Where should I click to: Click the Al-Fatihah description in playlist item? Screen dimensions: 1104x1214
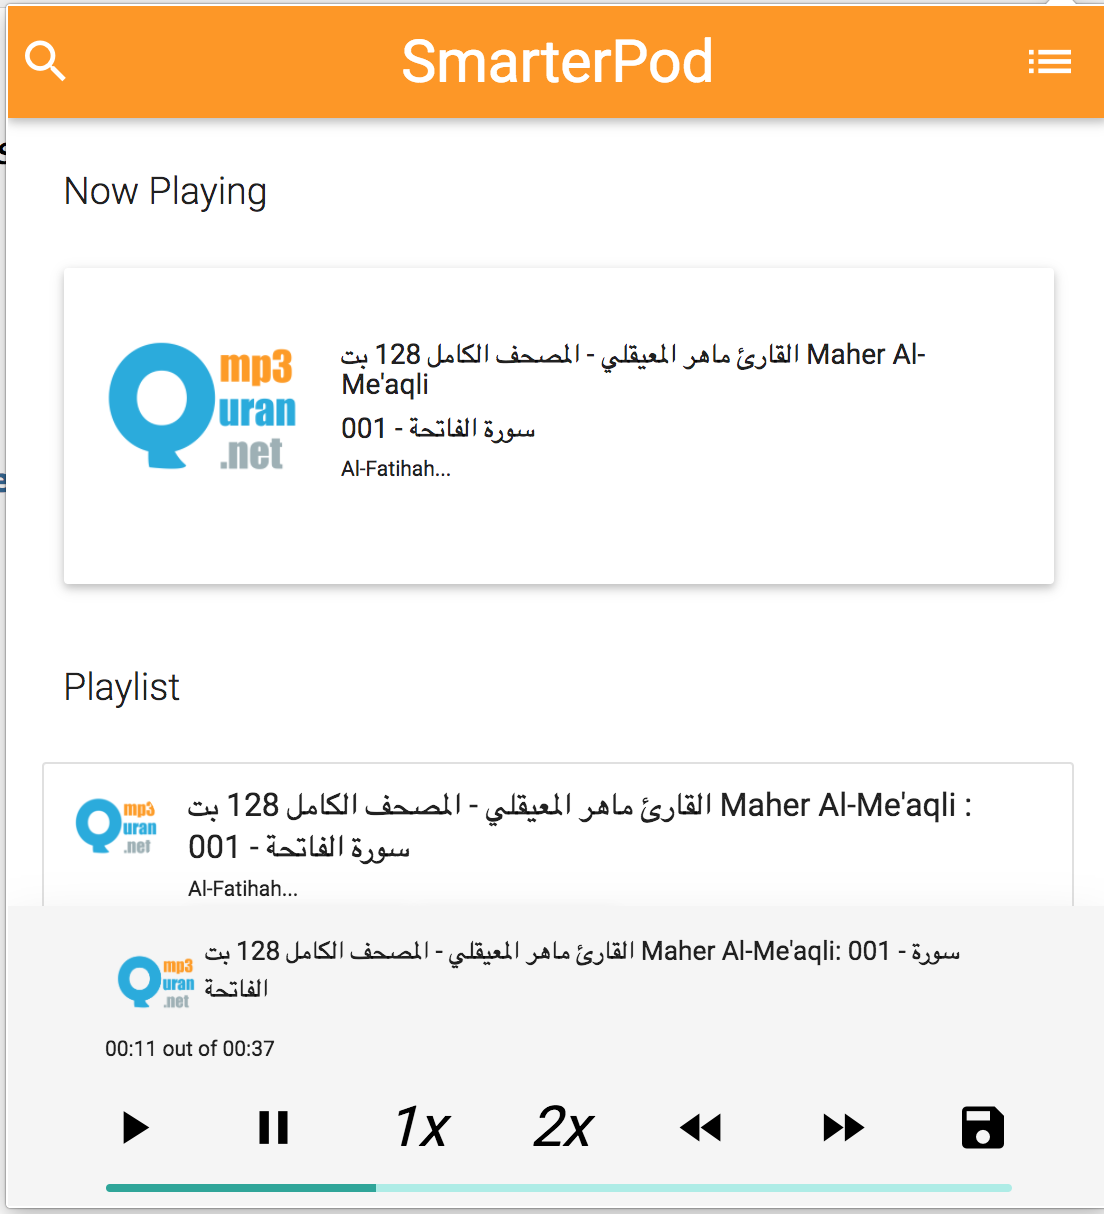click(x=243, y=889)
